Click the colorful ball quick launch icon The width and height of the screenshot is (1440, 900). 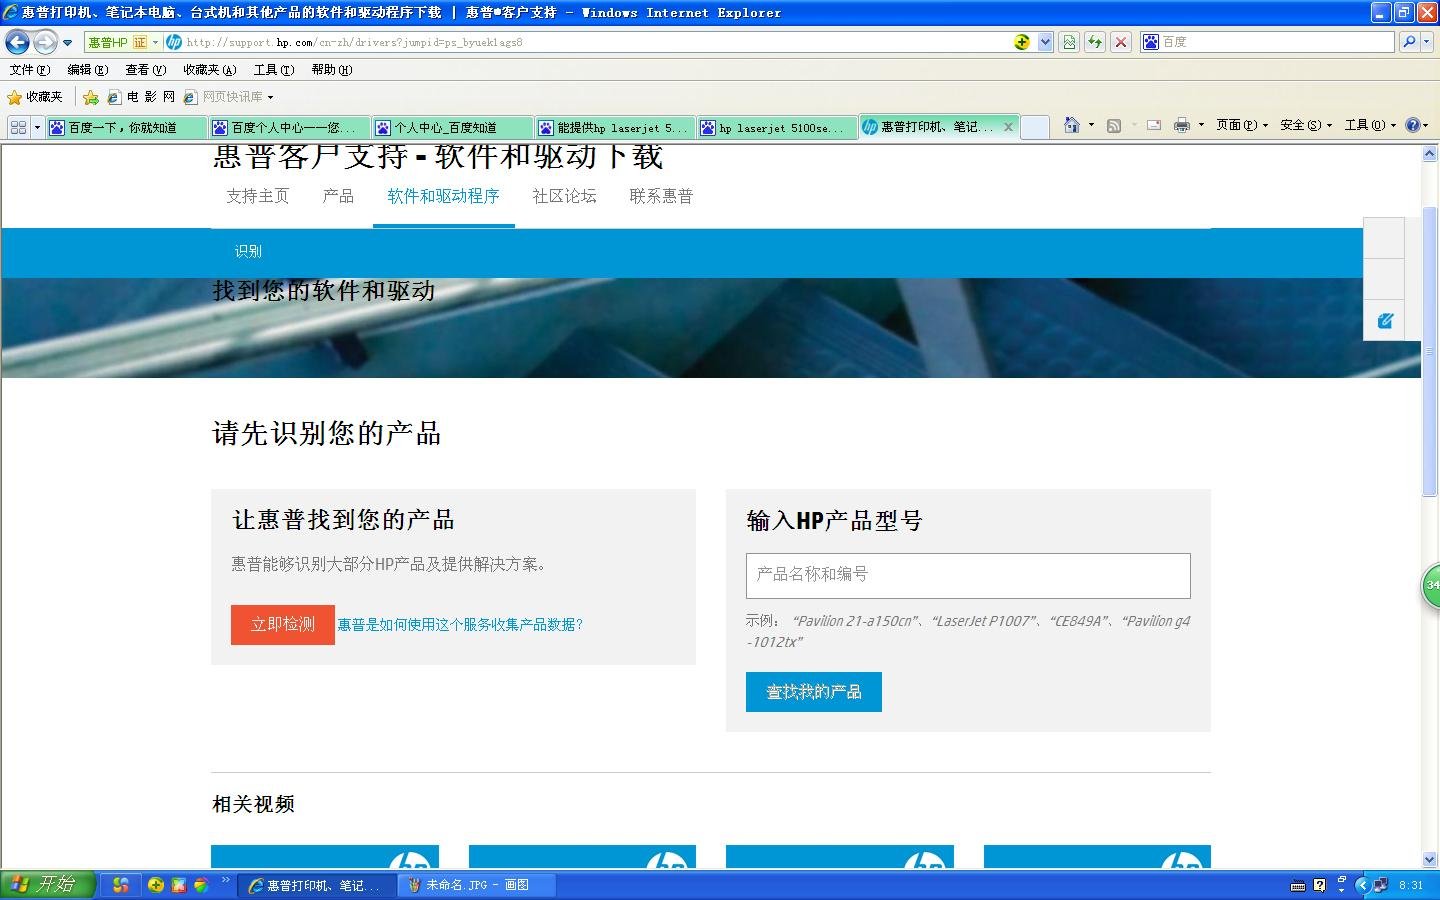point(200,885)
